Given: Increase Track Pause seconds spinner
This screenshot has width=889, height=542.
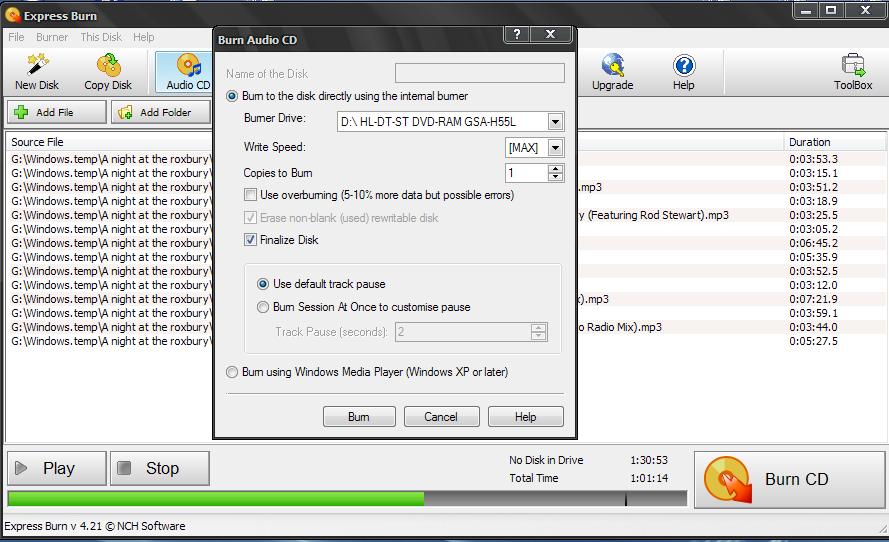Looking at the screenshot, I should (539, 327).
